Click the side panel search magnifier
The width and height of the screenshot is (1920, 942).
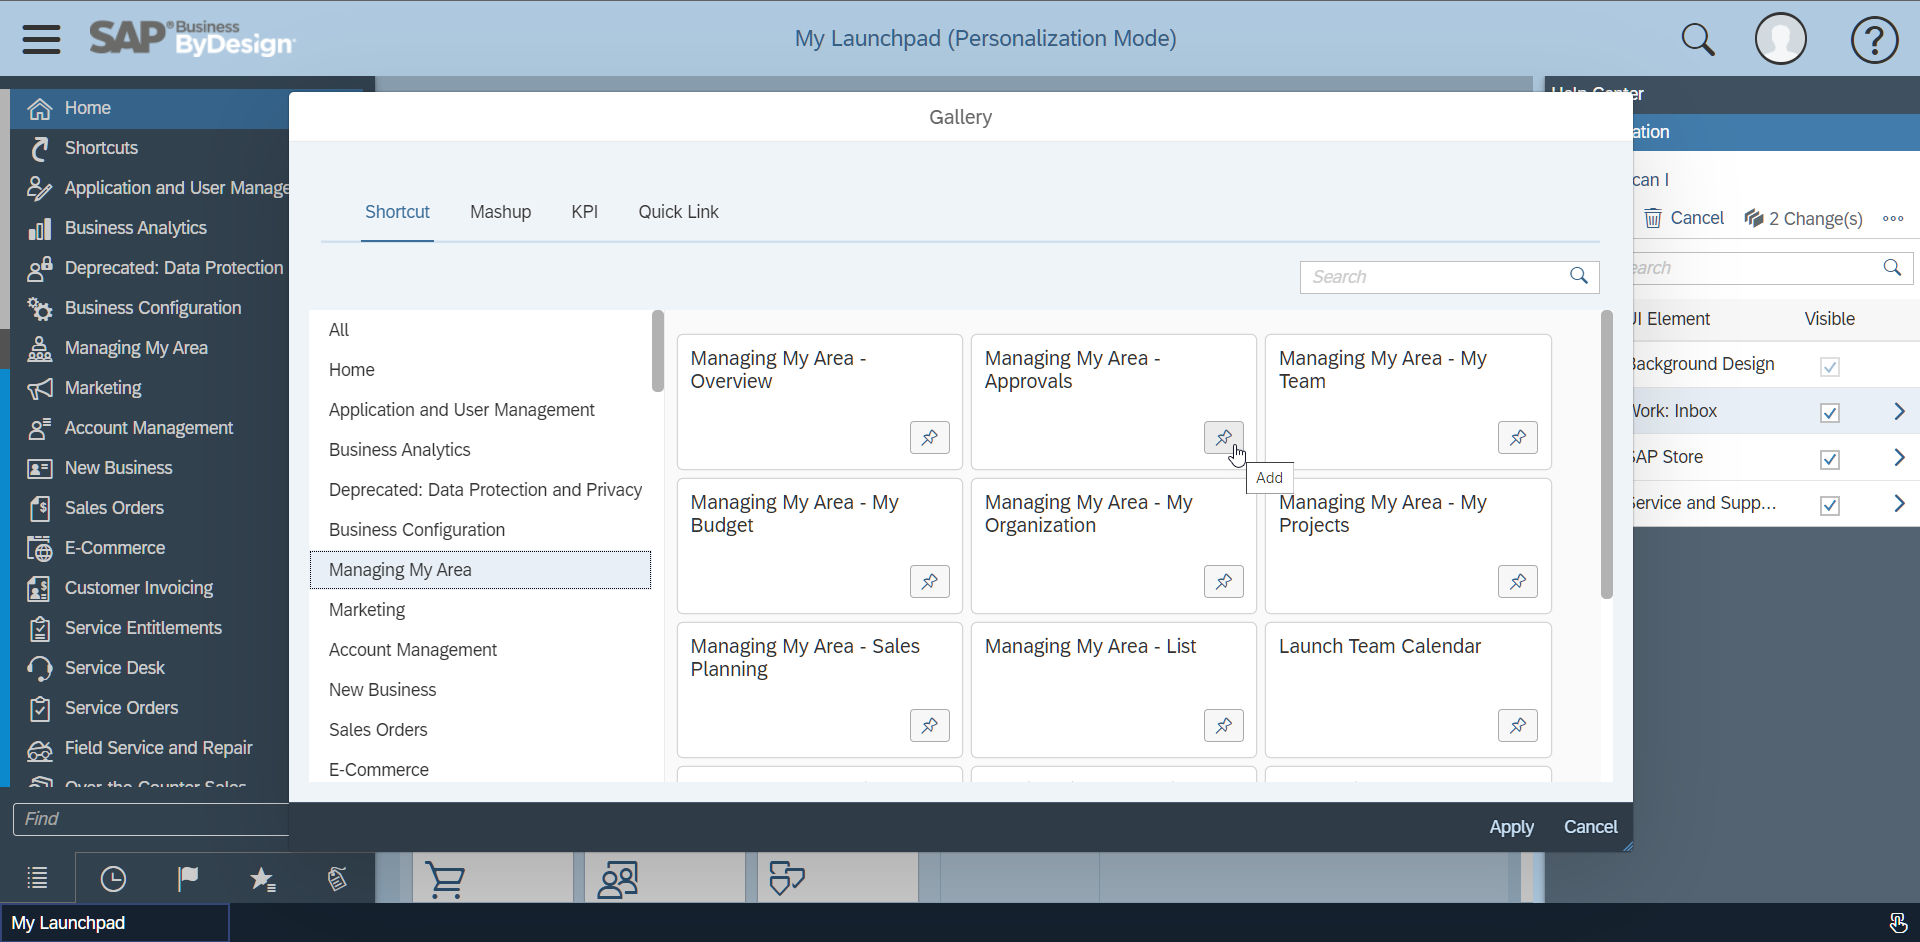[x=1892, y=267]
